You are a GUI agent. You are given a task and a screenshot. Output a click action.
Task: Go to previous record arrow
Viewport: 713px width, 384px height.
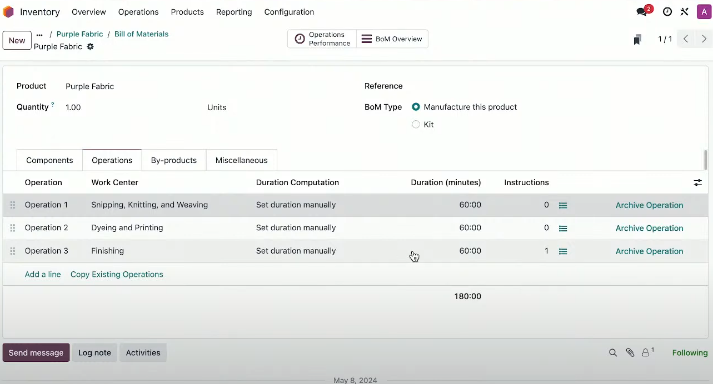(686, 39)
